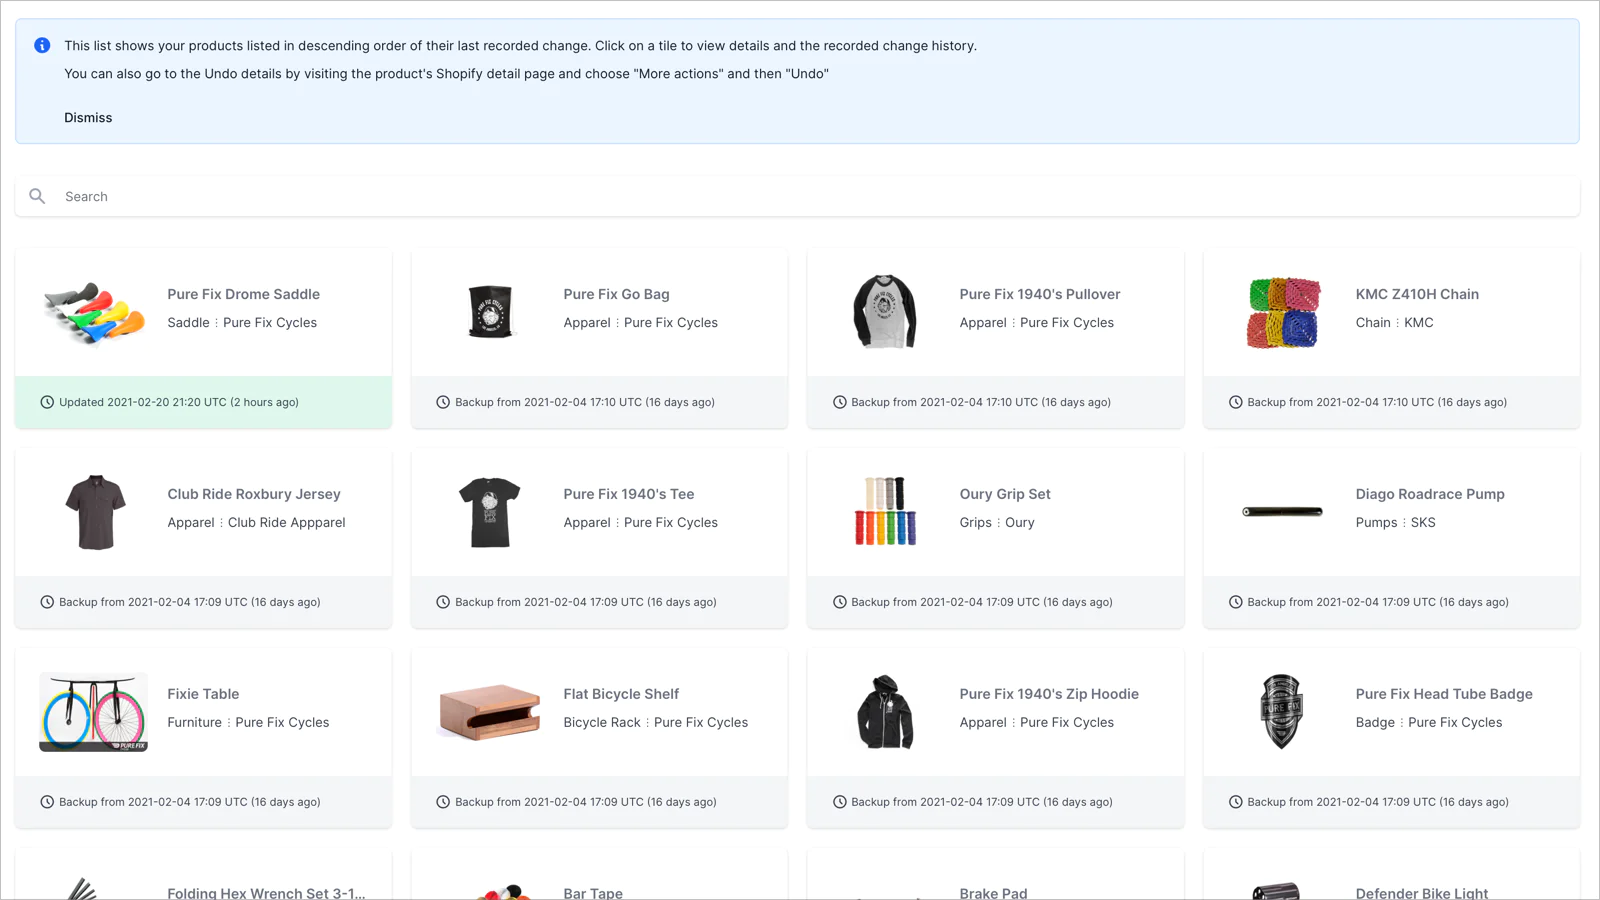Viewport: 1600px width, 900px height.
Task: Click clock icon on Pure Fix Head Tube Badge tile
Action: (x=1235, y=802)
